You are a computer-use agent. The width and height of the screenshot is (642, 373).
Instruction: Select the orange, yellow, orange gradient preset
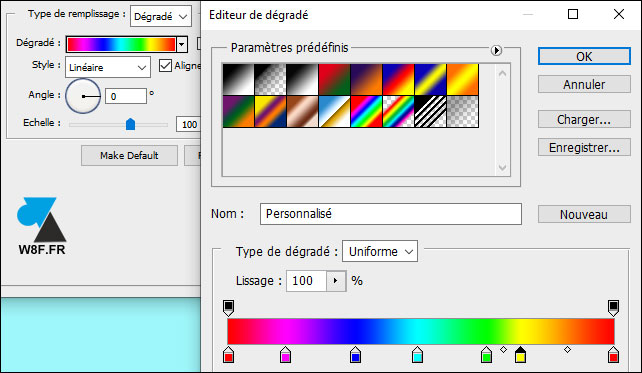(463, 79)
